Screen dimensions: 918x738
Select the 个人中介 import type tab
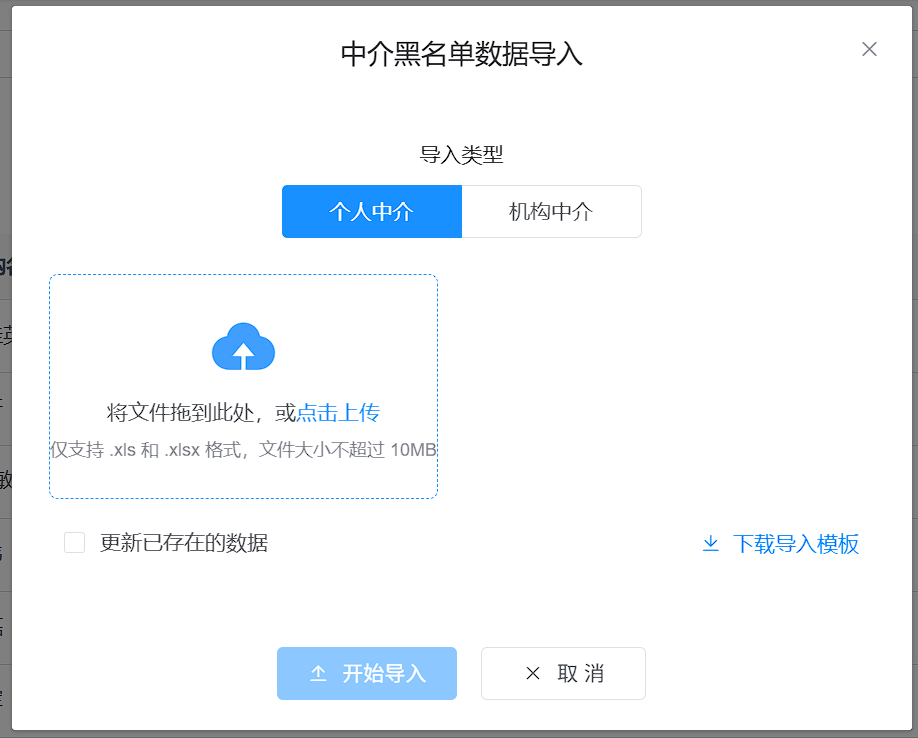[x=372, y=212]
